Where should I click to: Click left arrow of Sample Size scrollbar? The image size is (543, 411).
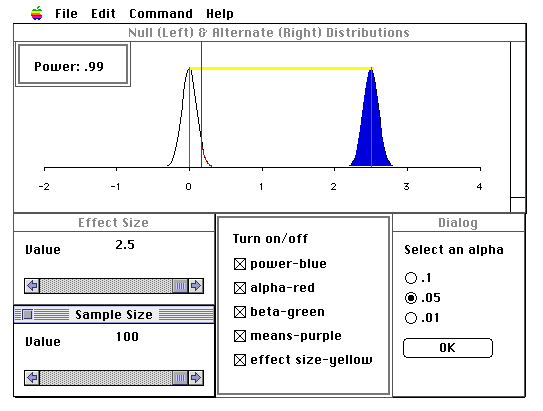[x=32, y=378]
